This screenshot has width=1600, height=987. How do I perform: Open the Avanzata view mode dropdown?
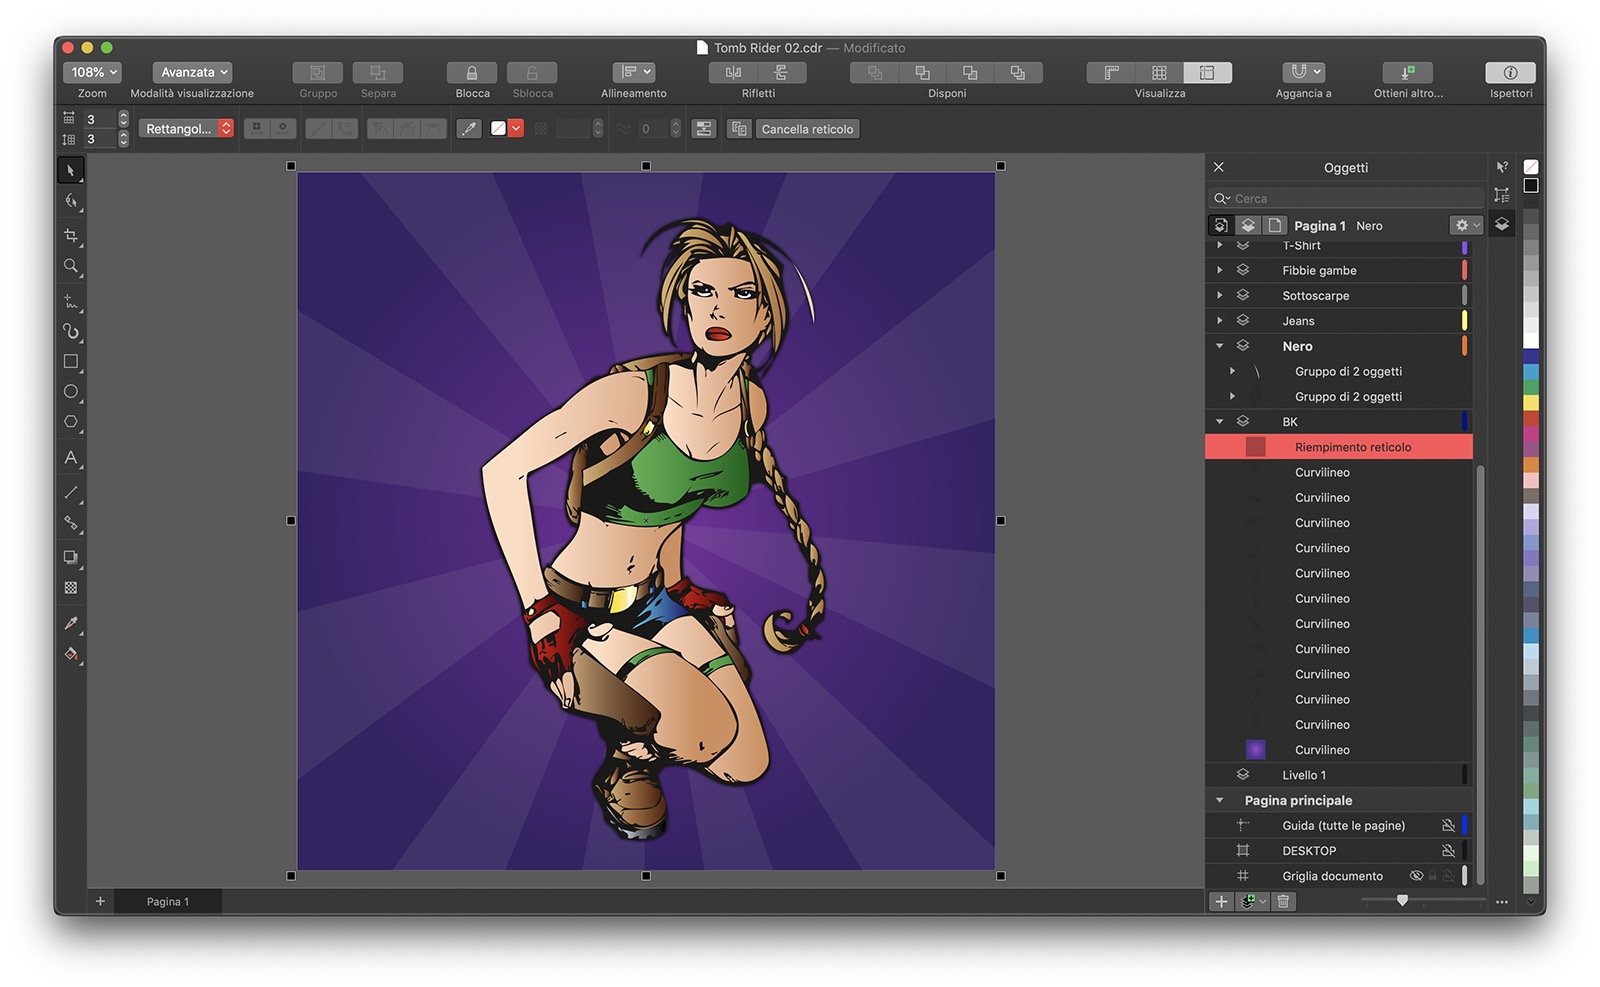(x=193, y=72)
